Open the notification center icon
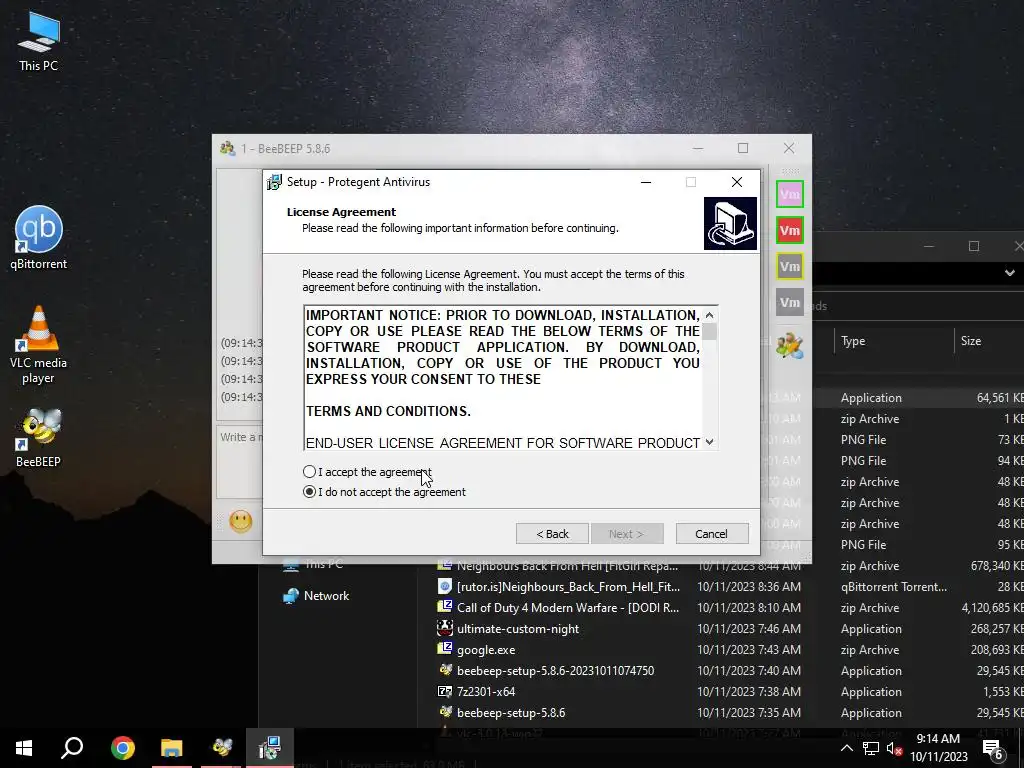The height and width of the screenshot is (768, 1024). click(993, 748)
